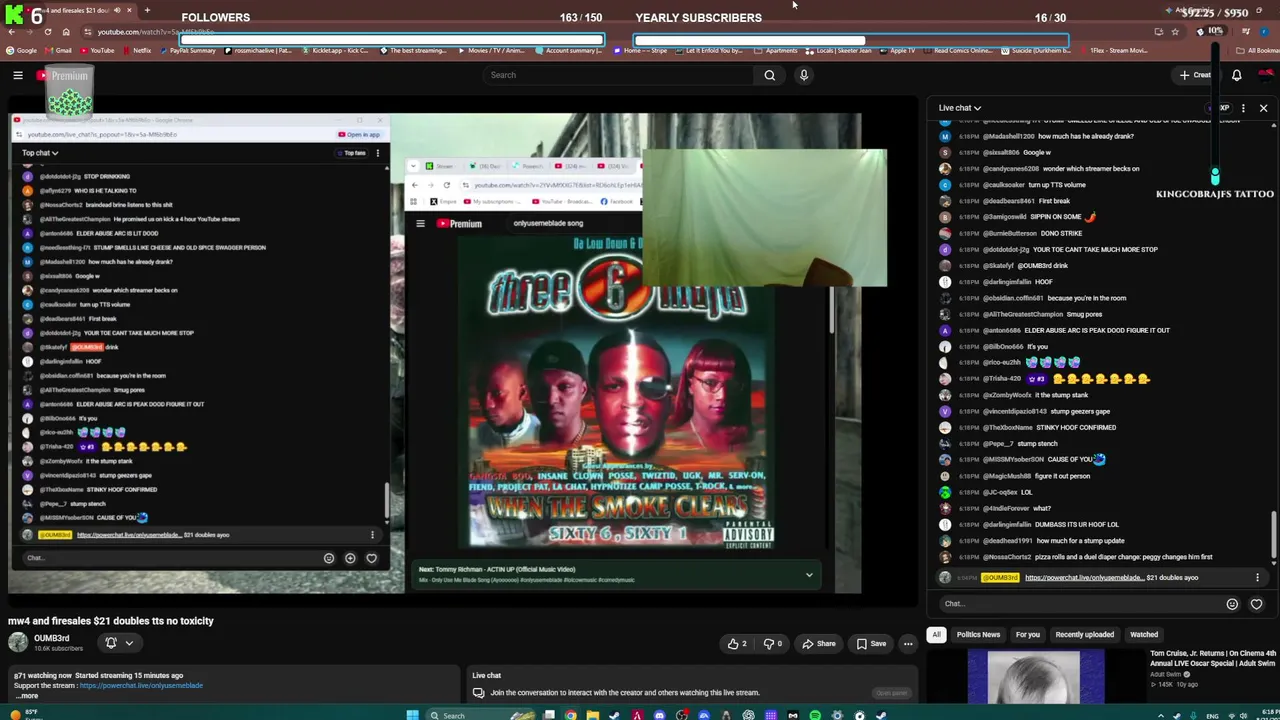Image resolution: width=1280 pixels, height=720 pixels.
Task: Open the Tom Cruise Jr. video thumbnail
Action: (1035, 676)
